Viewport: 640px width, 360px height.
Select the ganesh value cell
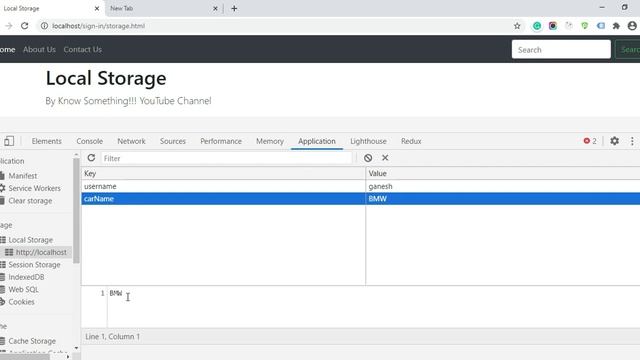[503, 186]
